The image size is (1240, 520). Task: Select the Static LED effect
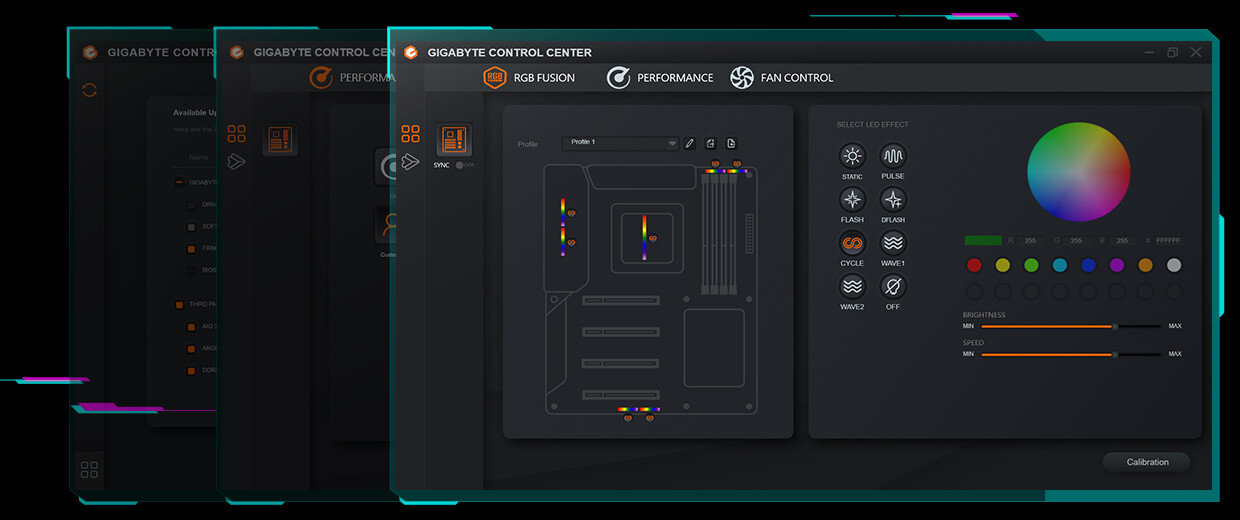coord(852,156)
